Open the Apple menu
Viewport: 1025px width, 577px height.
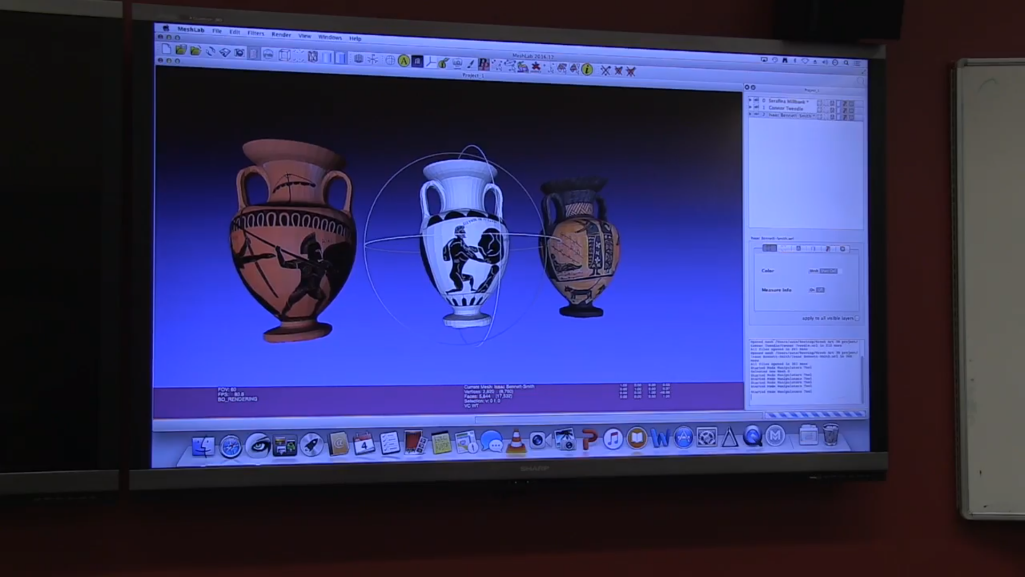tap(165, 28)
